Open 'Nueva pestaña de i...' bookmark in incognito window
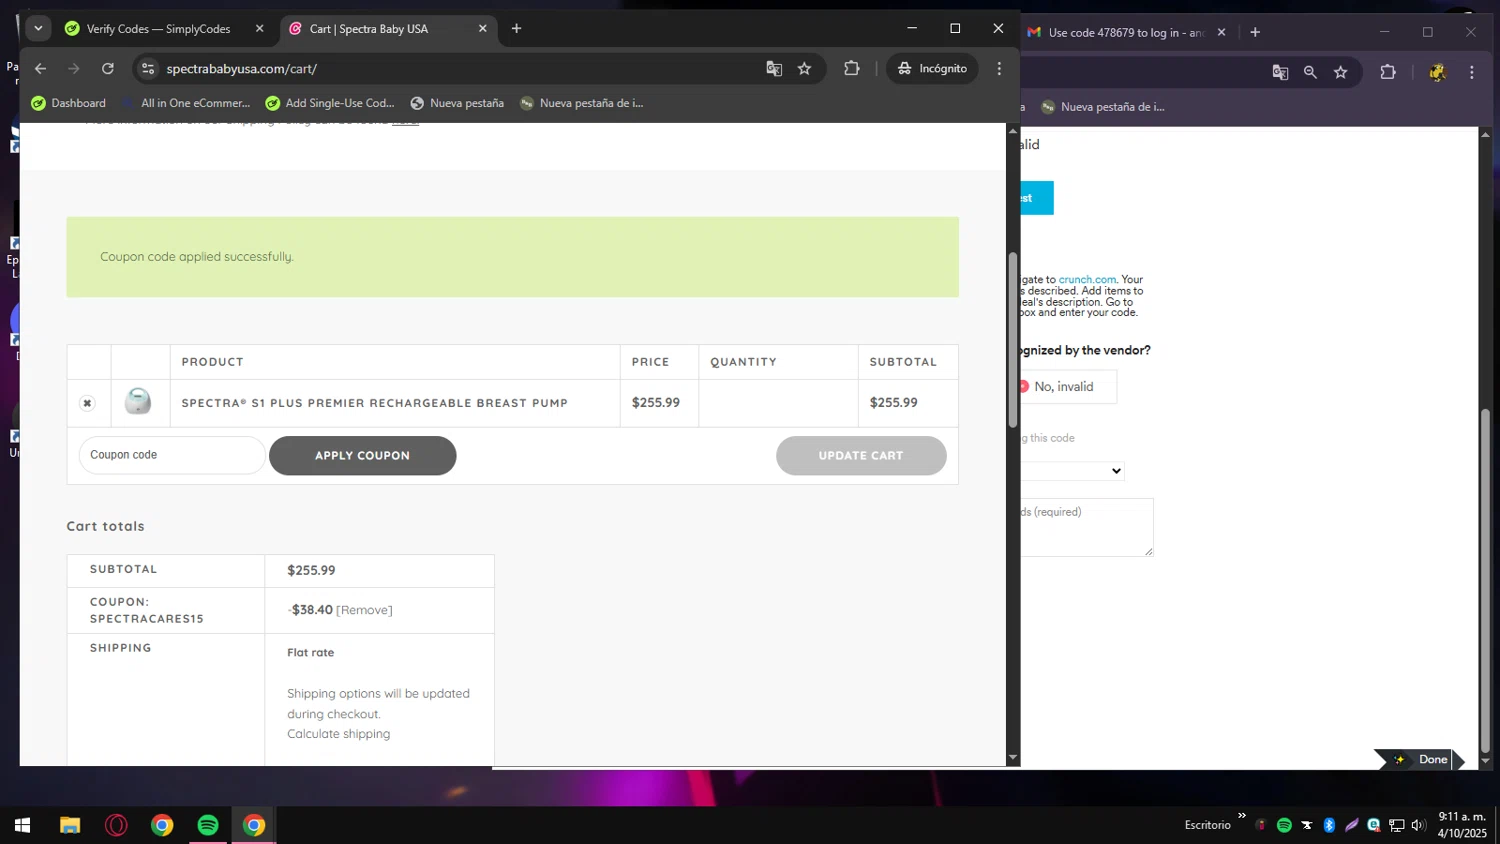Image resolution: width=1500 pixels, height=844 pixels. click(582, 103)
